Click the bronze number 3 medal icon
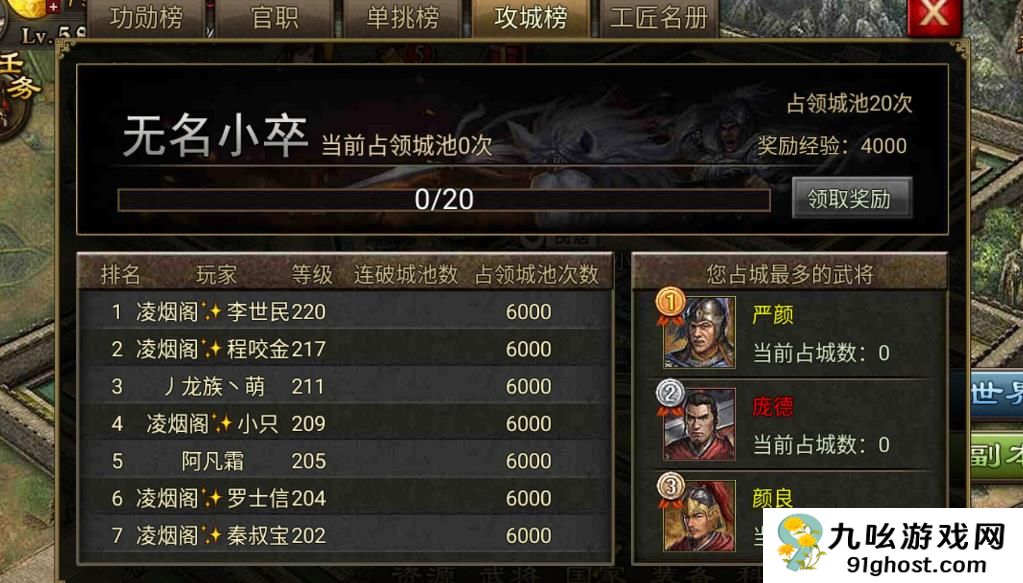Screen dimensions: 1023x583 click(x=670, y=488)
